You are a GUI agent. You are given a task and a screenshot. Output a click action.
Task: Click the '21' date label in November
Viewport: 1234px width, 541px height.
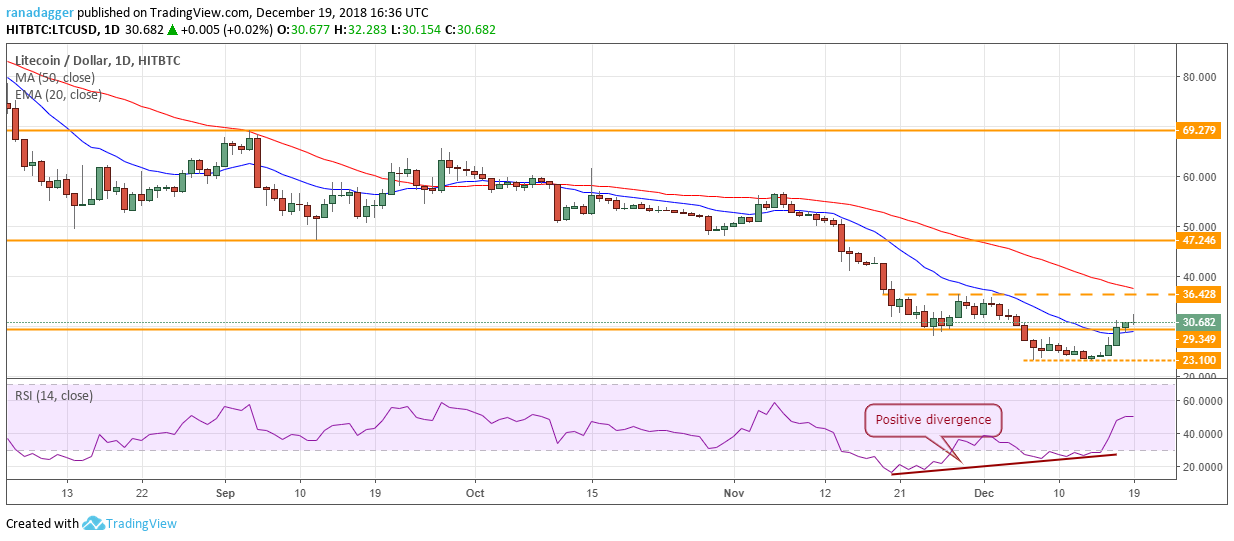[x=900, y=493]
